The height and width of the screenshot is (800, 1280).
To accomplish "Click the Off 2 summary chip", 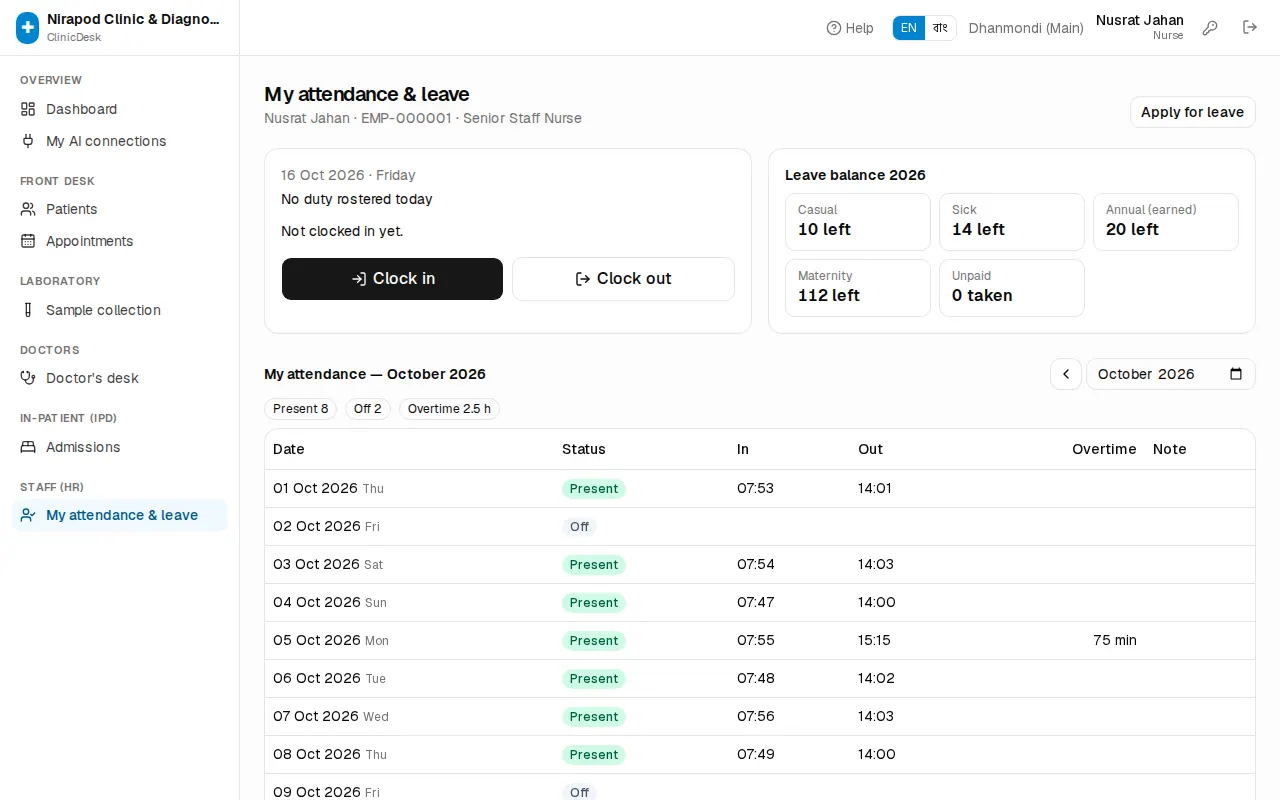I will click(x=368, y=409).
